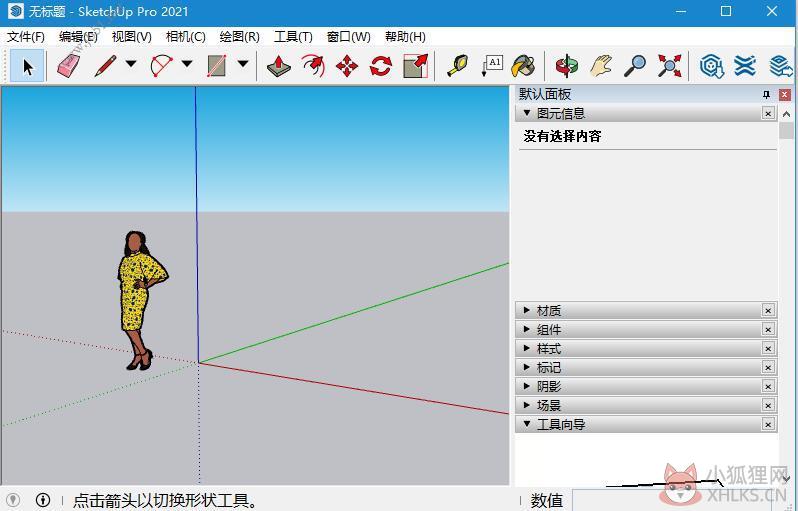Viewport: 798px width, 511px height.
Task: Click the status bar info icon
Action: coord(43,500)
